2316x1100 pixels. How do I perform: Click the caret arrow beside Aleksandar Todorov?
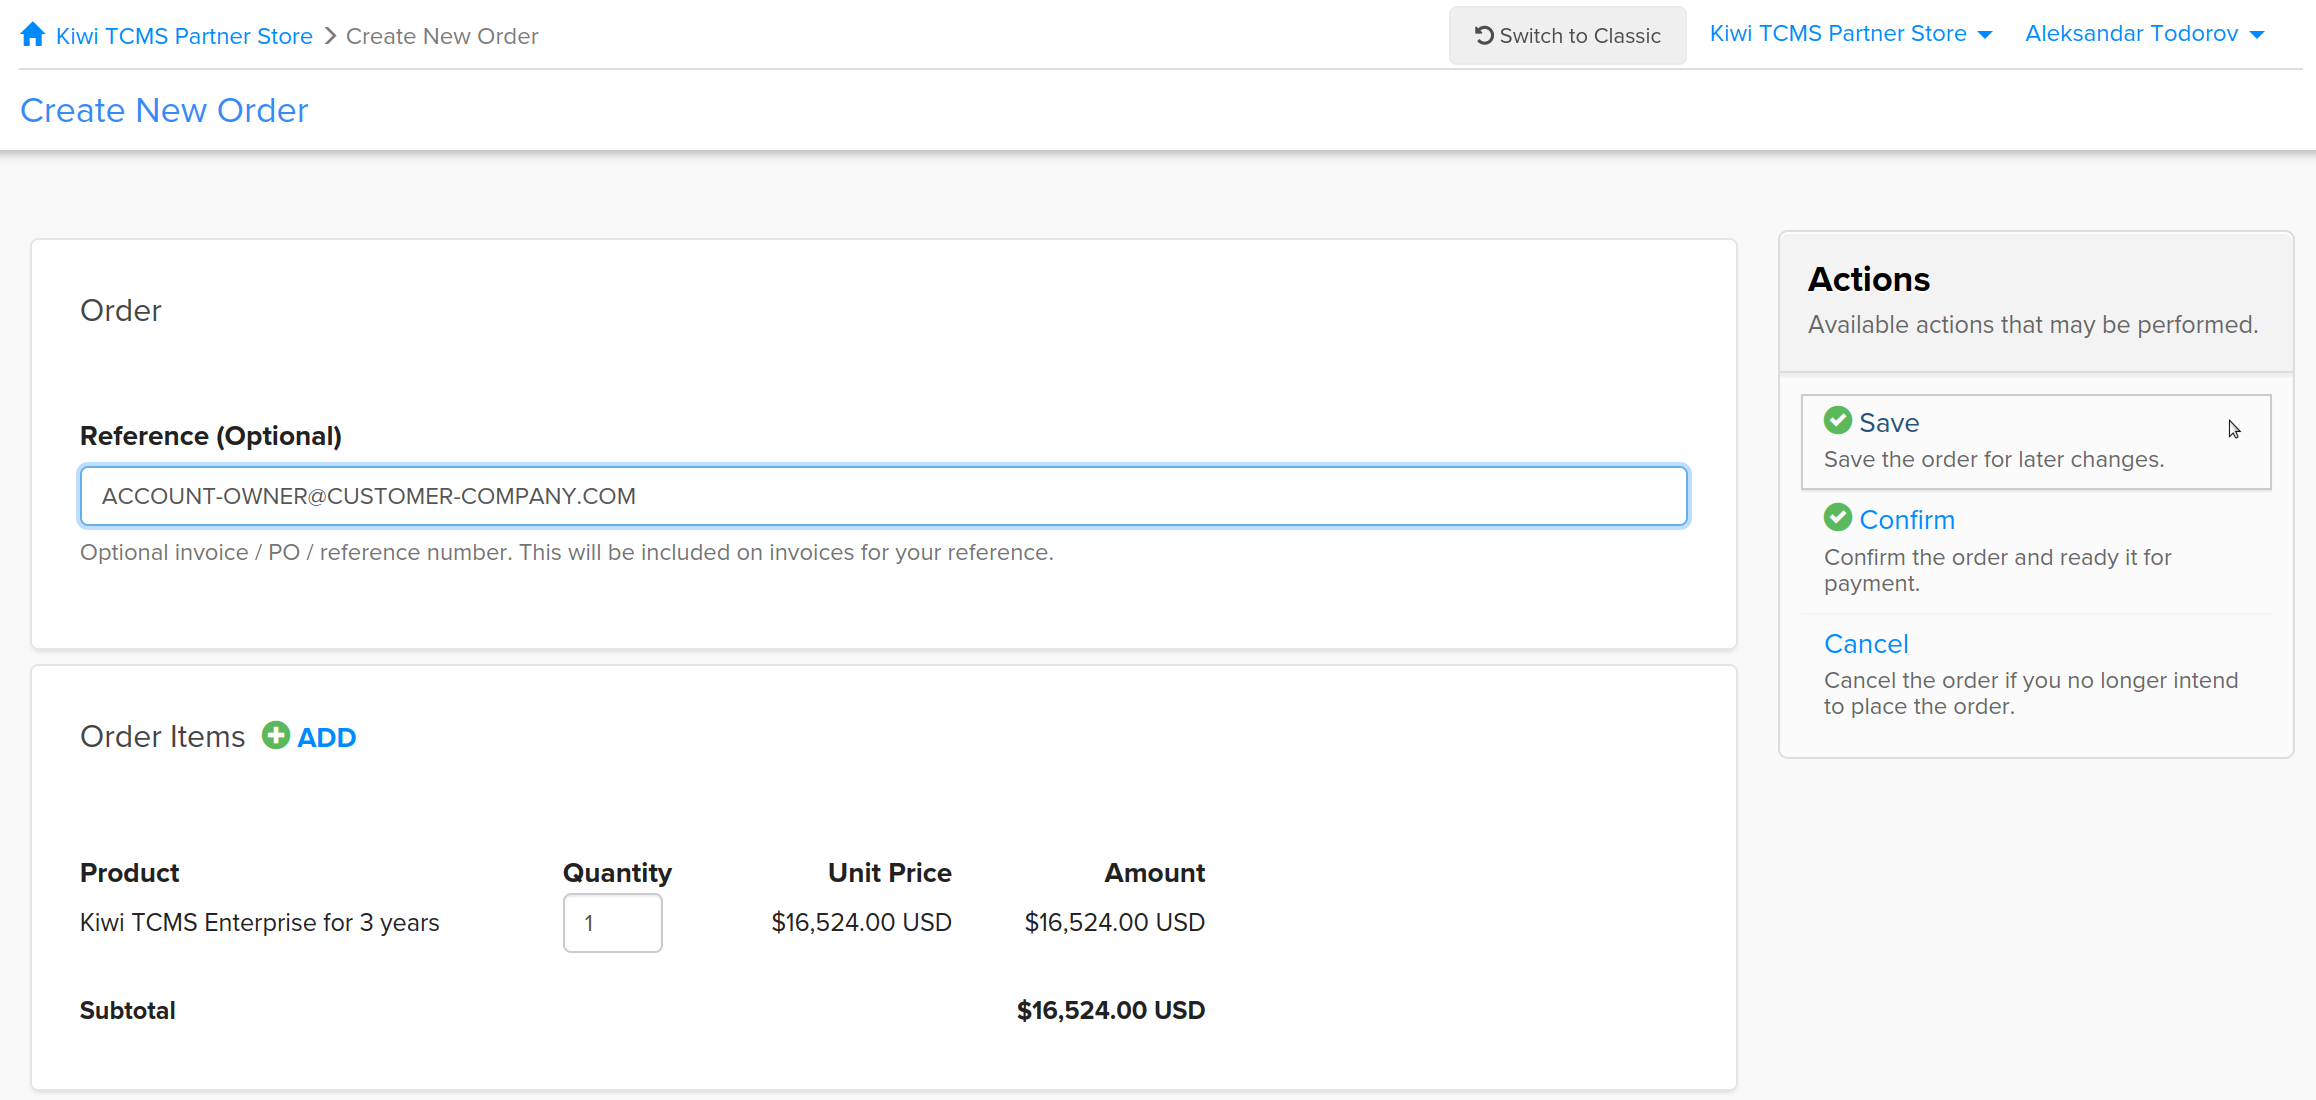click(x=2257, y=36)
